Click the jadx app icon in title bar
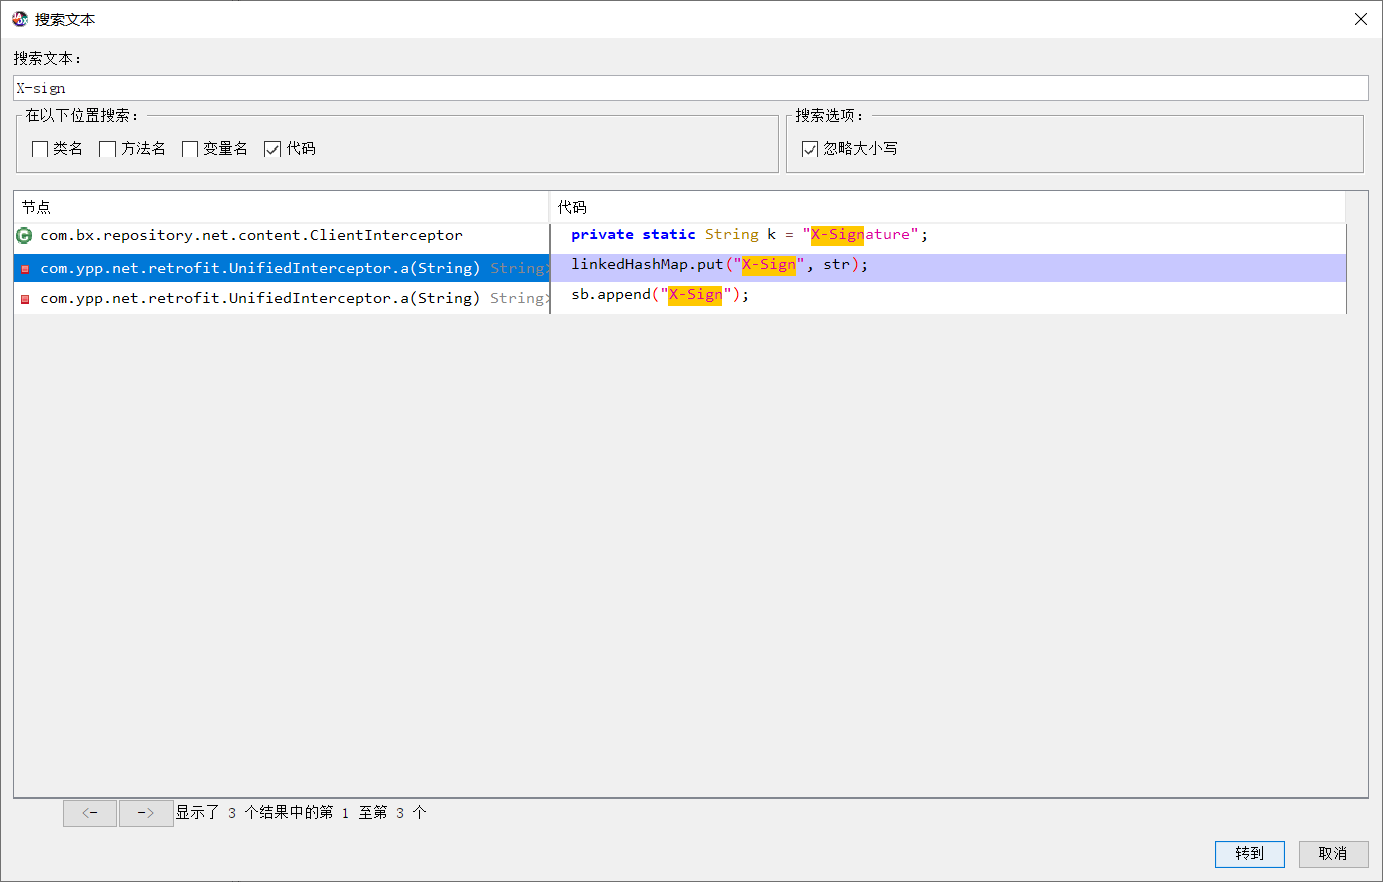 click(20, 19)
